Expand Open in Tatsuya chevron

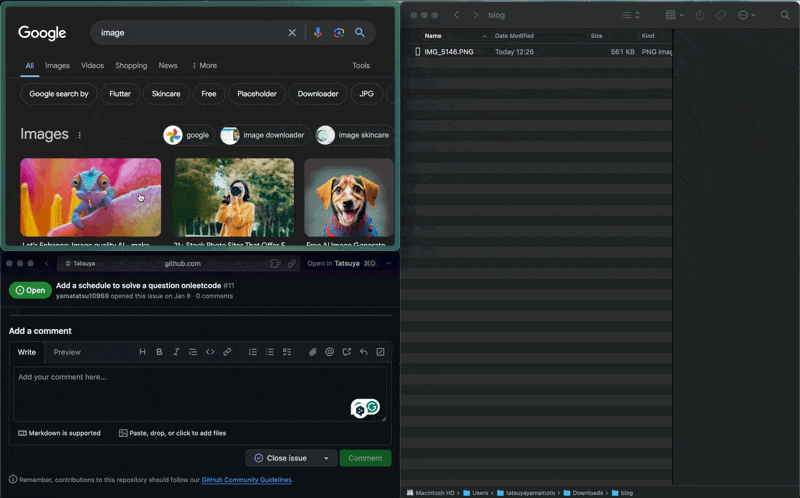389,263
